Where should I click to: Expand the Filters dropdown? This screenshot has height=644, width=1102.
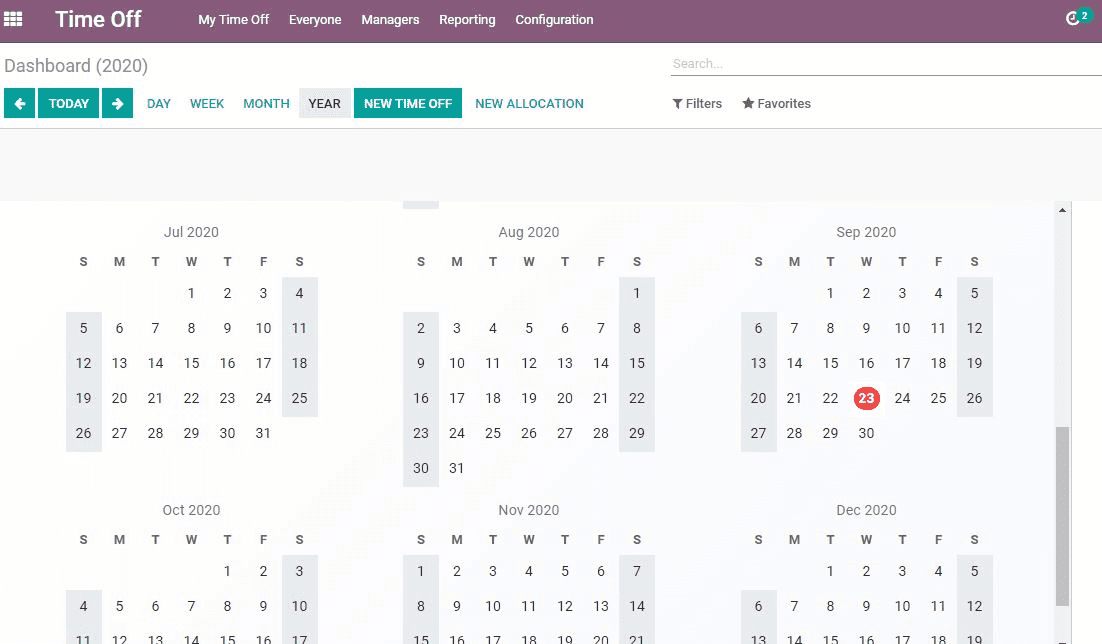(697, 103)
